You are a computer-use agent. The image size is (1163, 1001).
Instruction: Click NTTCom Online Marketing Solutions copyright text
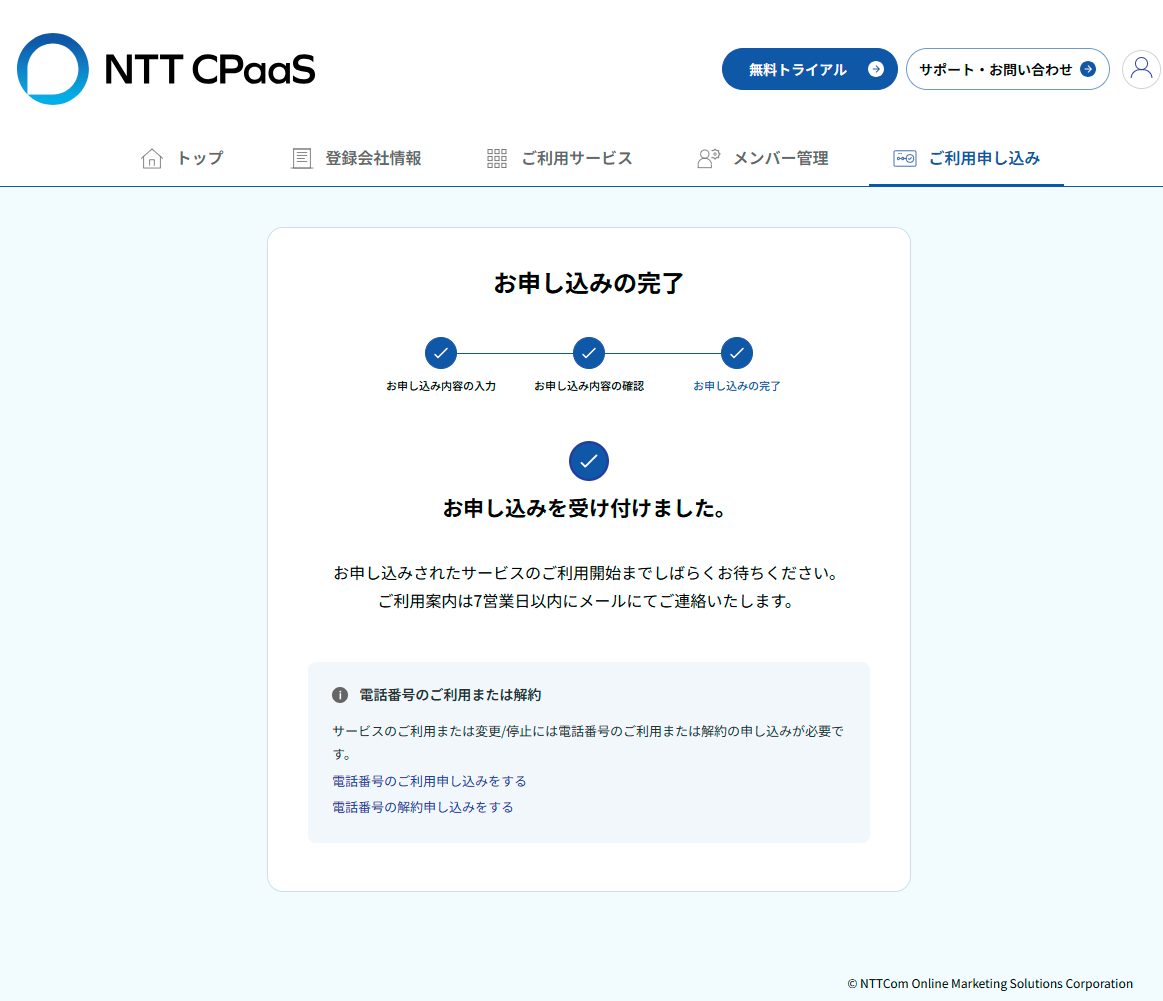pyautogui.click(x=990, y=983)
